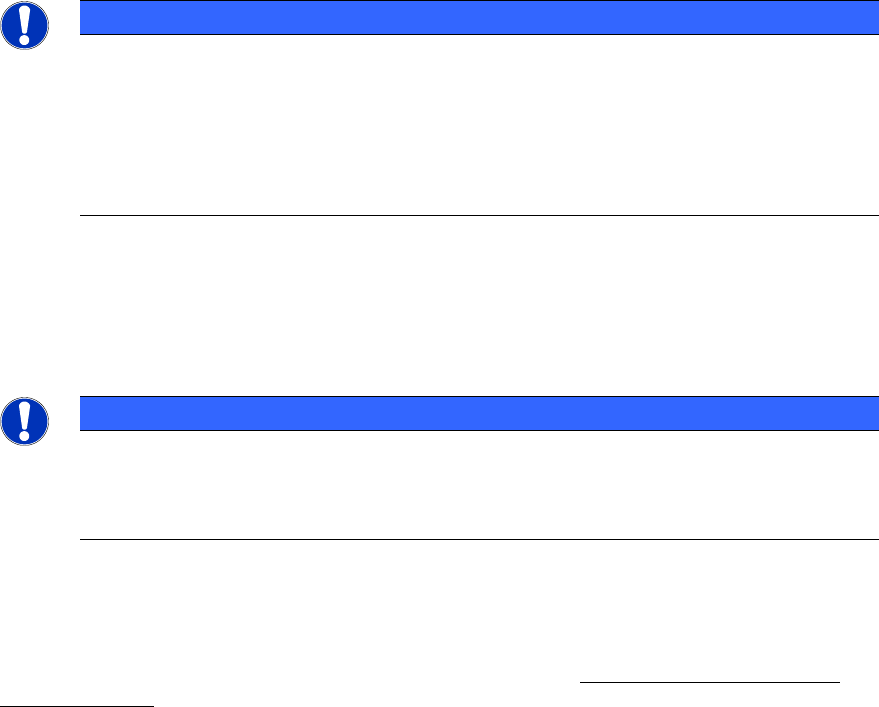Select the second notice's blue header bar
The image size is (879, 707).
[x=472, y=413]
